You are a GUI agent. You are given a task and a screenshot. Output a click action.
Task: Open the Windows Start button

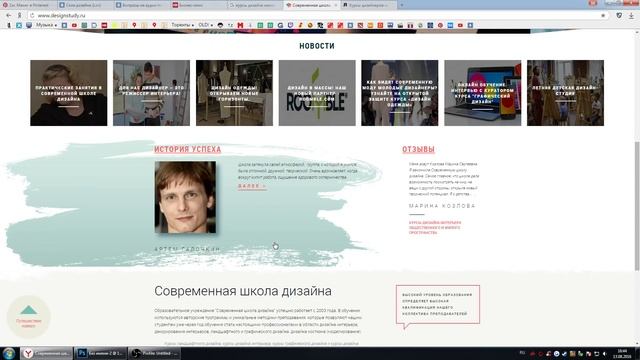click(9, 353)
